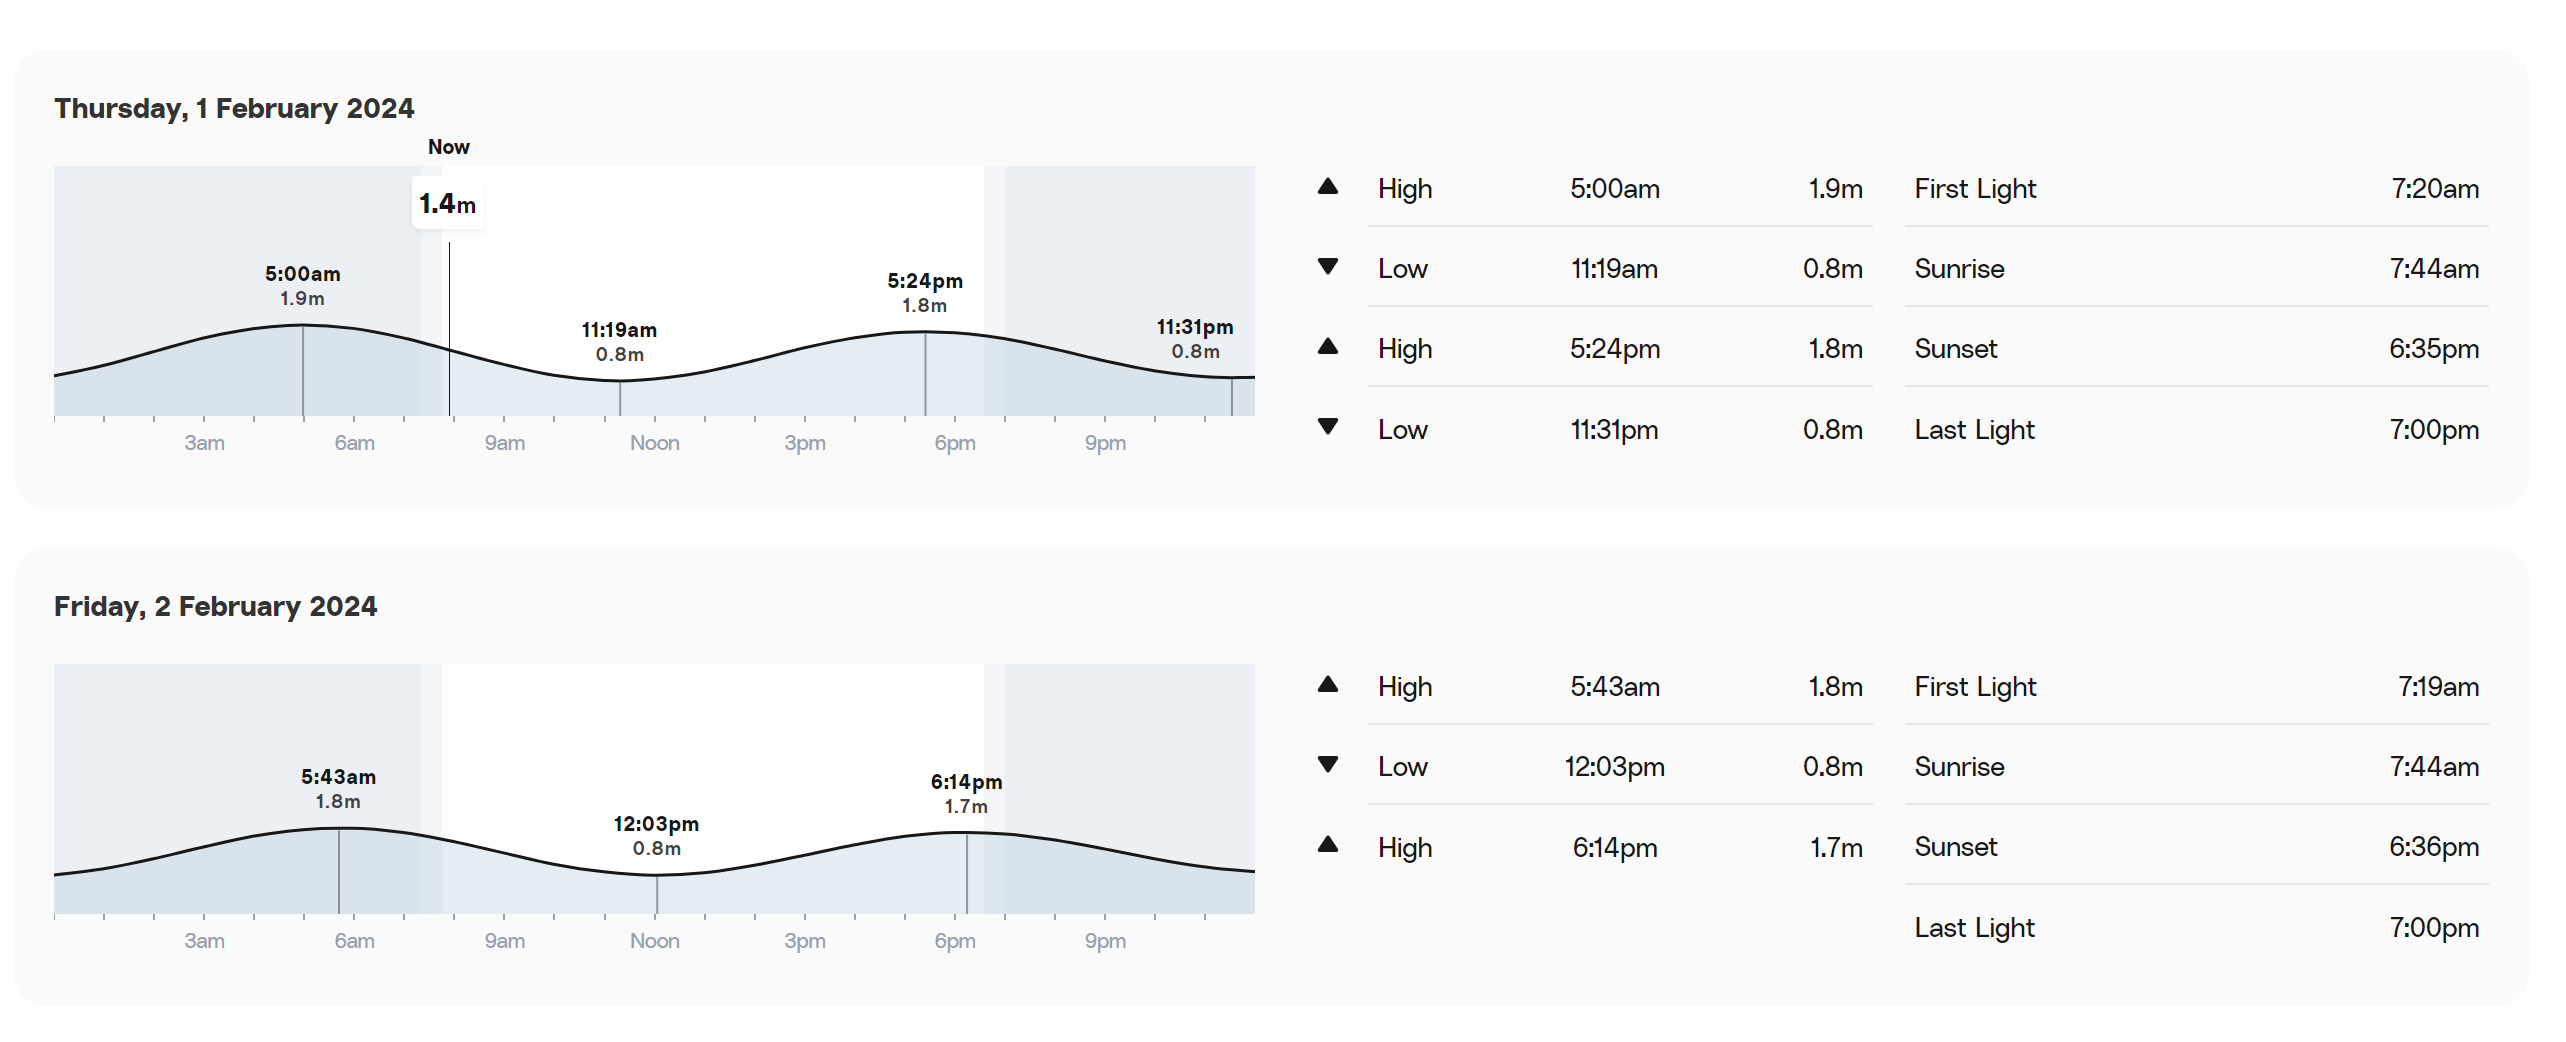2566x1042 pixels.
Task: Click the Now 1.4m tide height tooltip
Action: [448, 204]
